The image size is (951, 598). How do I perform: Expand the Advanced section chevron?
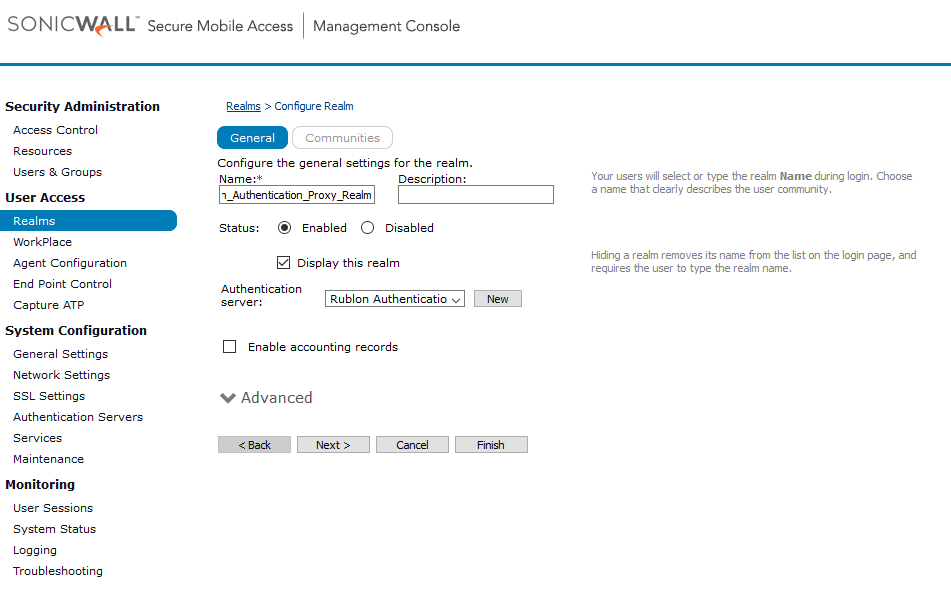click(228, 398)
